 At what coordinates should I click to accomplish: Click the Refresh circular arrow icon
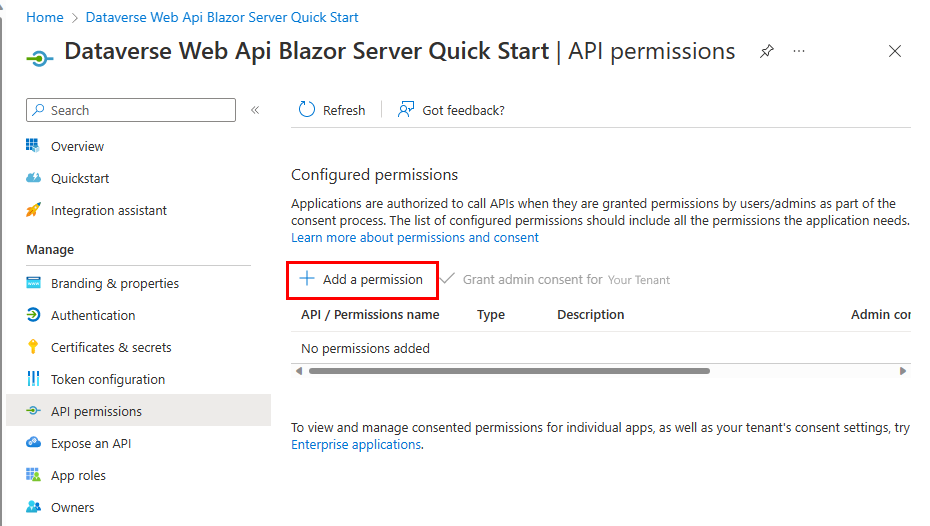[x=307, y=110]
